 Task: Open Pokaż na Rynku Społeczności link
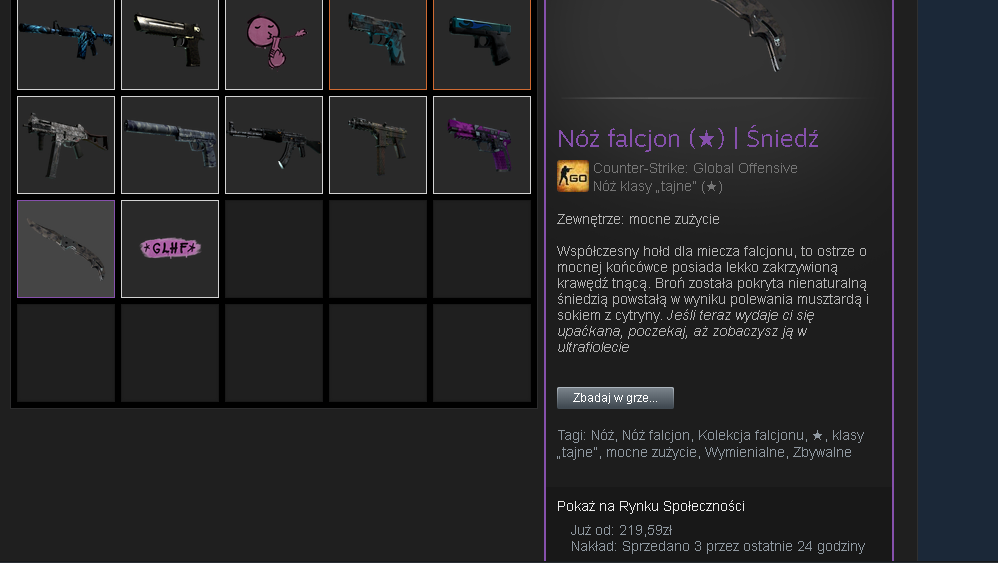point(650,506)
